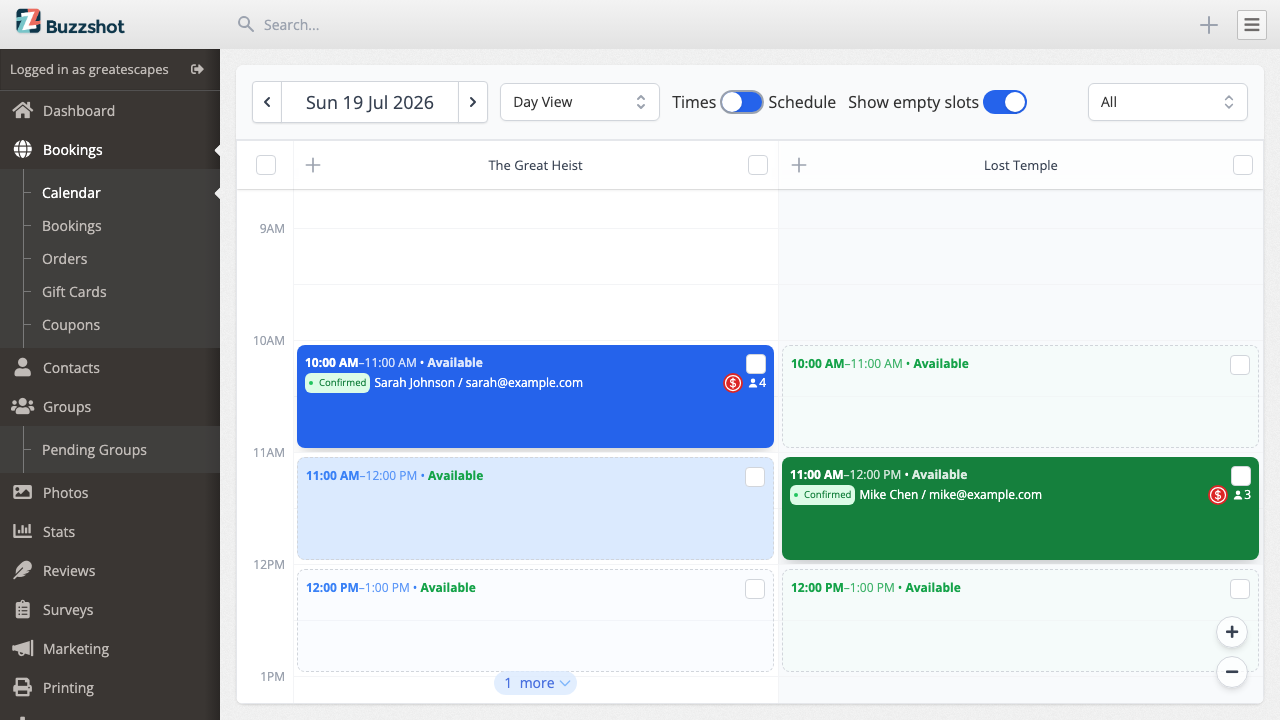Click Confirmed badge on Sarah Johnson booking
The image size is (1280, 720).
point(337,383)
